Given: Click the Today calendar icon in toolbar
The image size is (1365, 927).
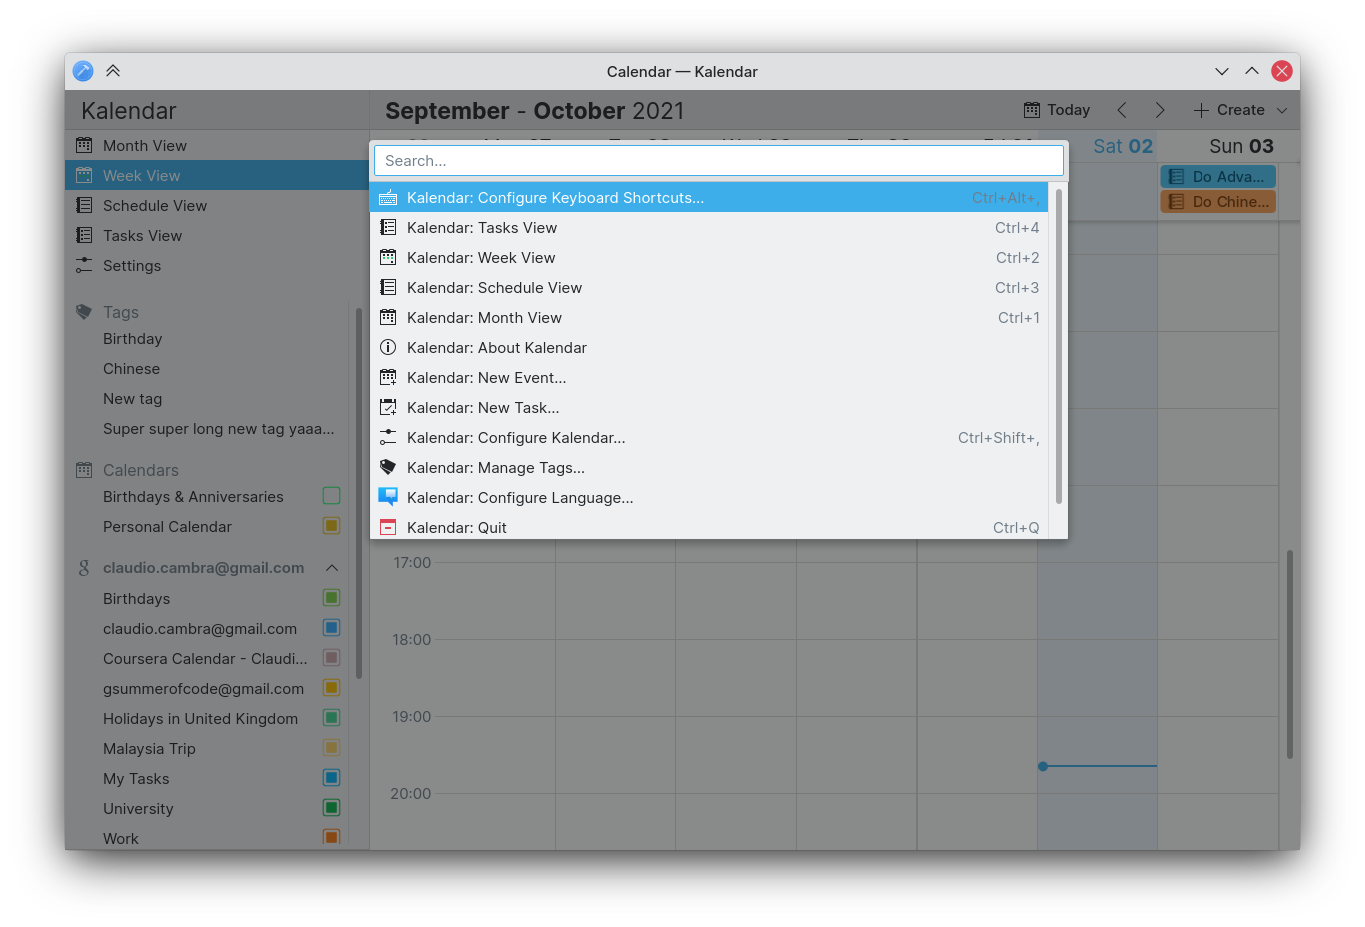Looking at the screenshot, I should [x=1032, y=110].
